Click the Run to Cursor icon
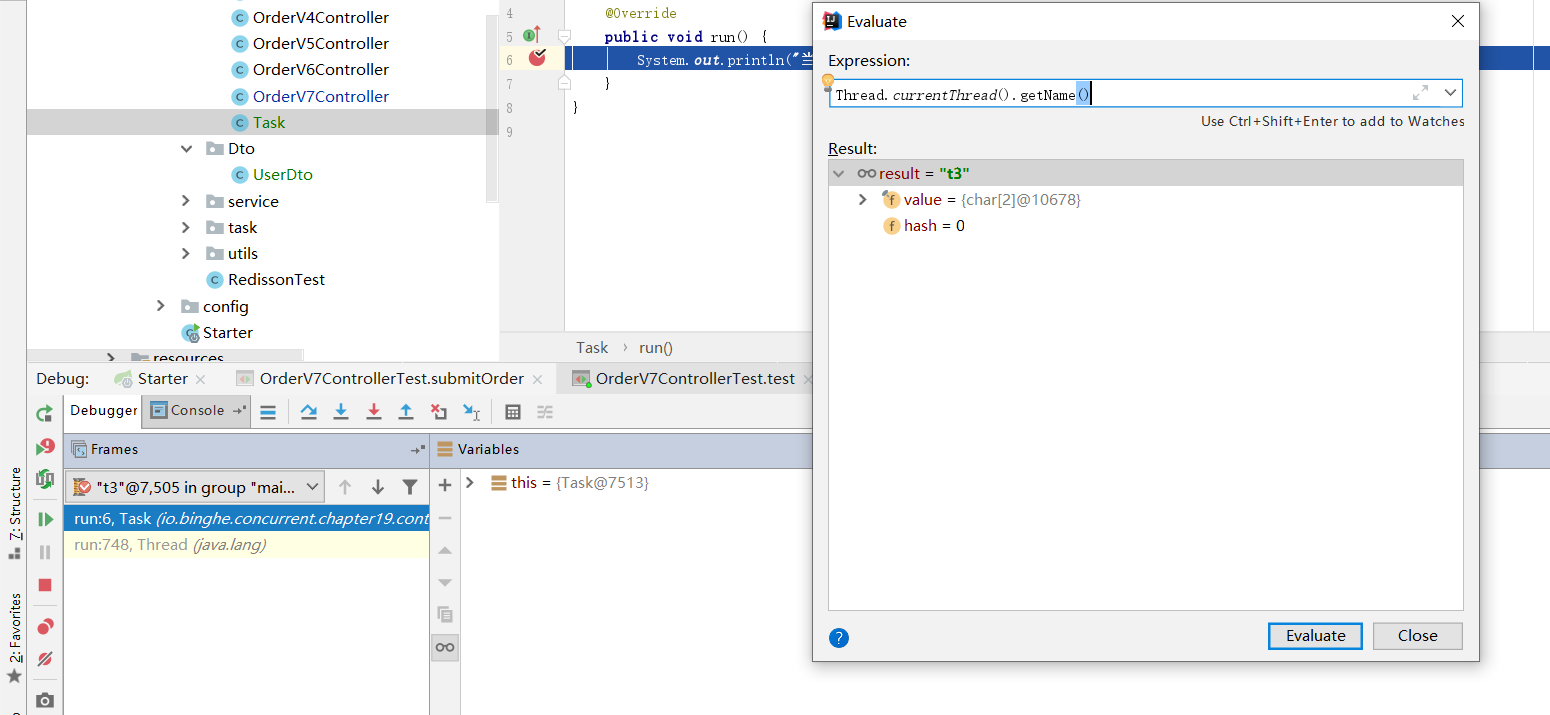The image size is (1550, 715). coord(471,411)
